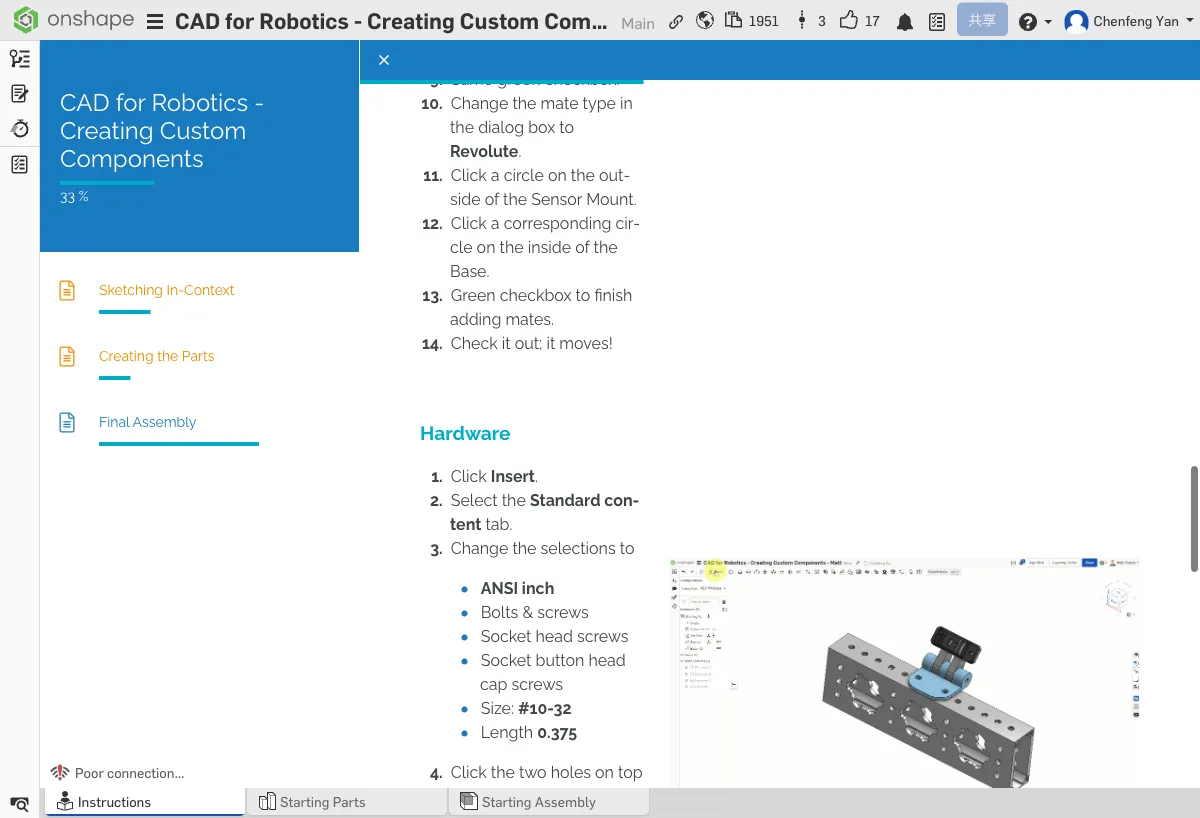Open the Onshape hamburger menu
This screenshot has height=818, width=1200.
point(155,21)
